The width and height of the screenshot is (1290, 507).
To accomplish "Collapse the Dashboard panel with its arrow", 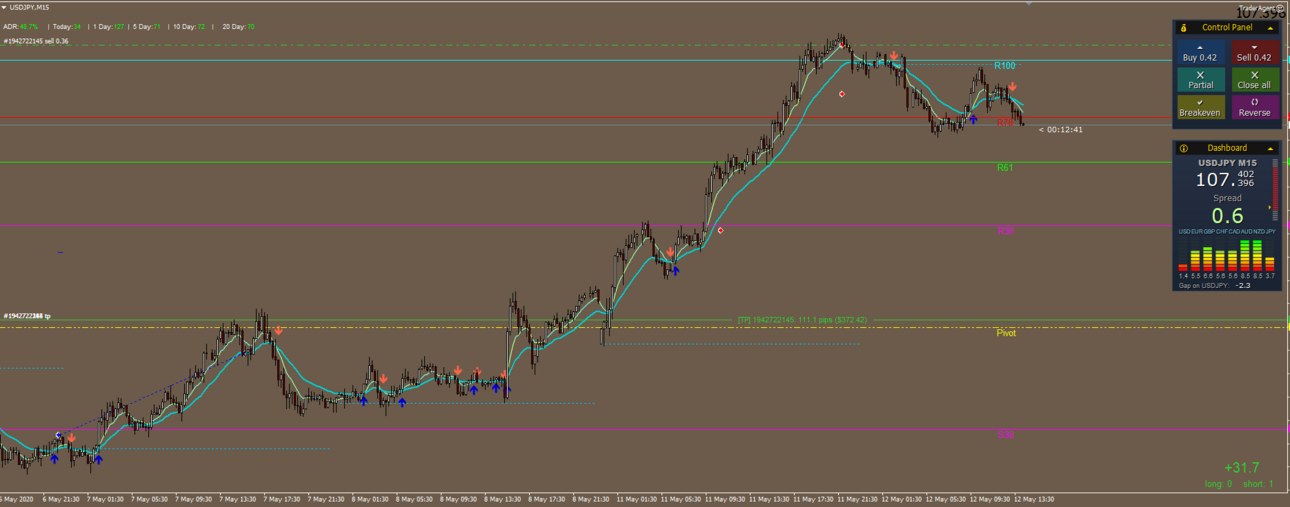I will 1271,148.
